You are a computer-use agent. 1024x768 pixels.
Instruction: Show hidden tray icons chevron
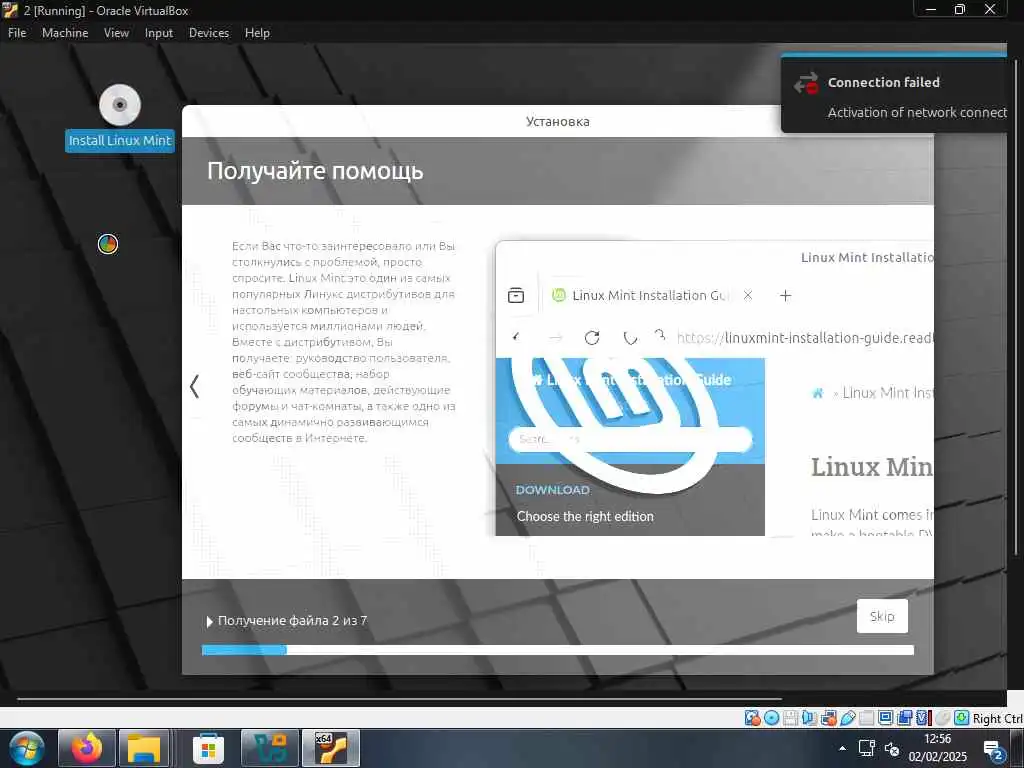pyautogui.click(x=842, y=748)
